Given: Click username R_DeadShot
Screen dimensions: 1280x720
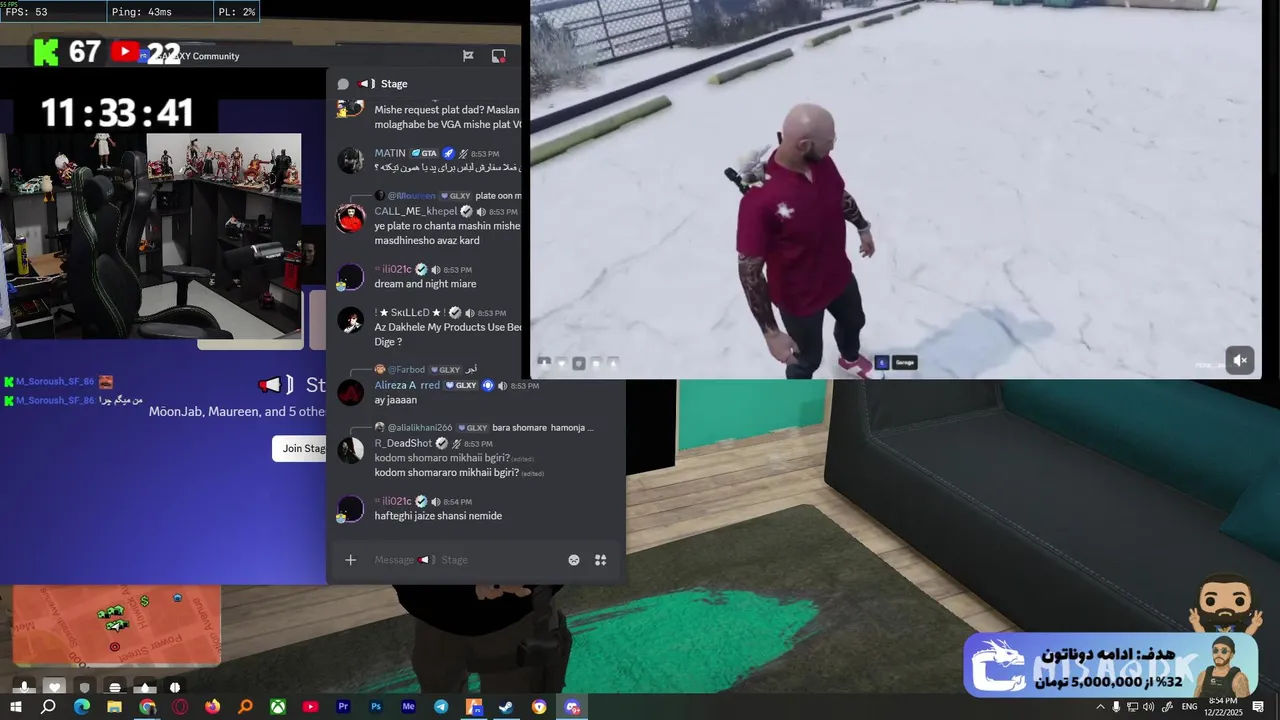Looking at the screenshot, I should [x=403, y=443].
